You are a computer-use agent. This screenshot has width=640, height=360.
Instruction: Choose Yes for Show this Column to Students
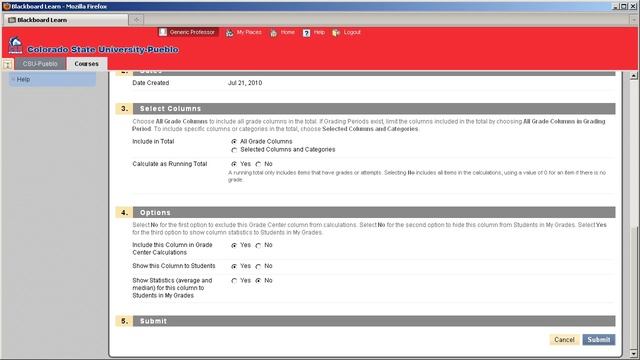click(x=234, y=266)
